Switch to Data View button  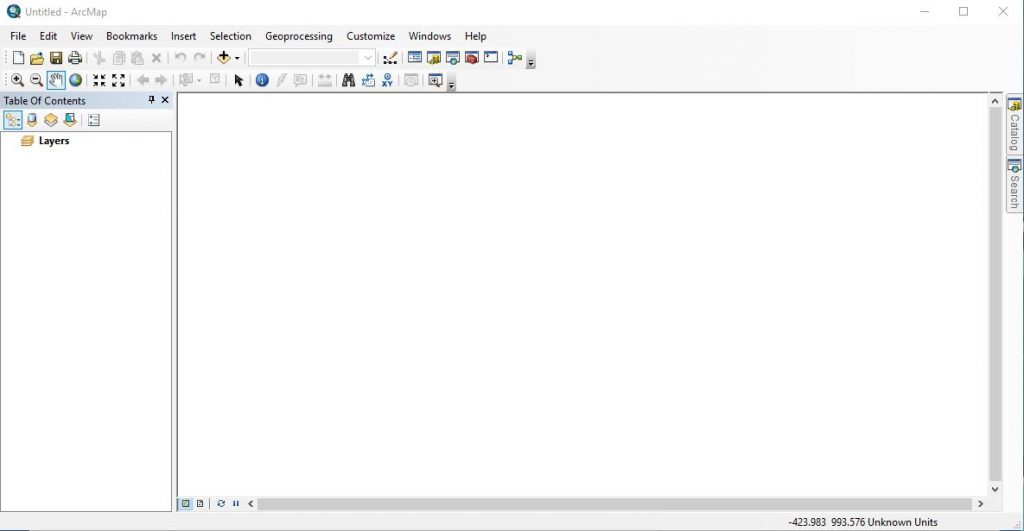coord(186,504)
